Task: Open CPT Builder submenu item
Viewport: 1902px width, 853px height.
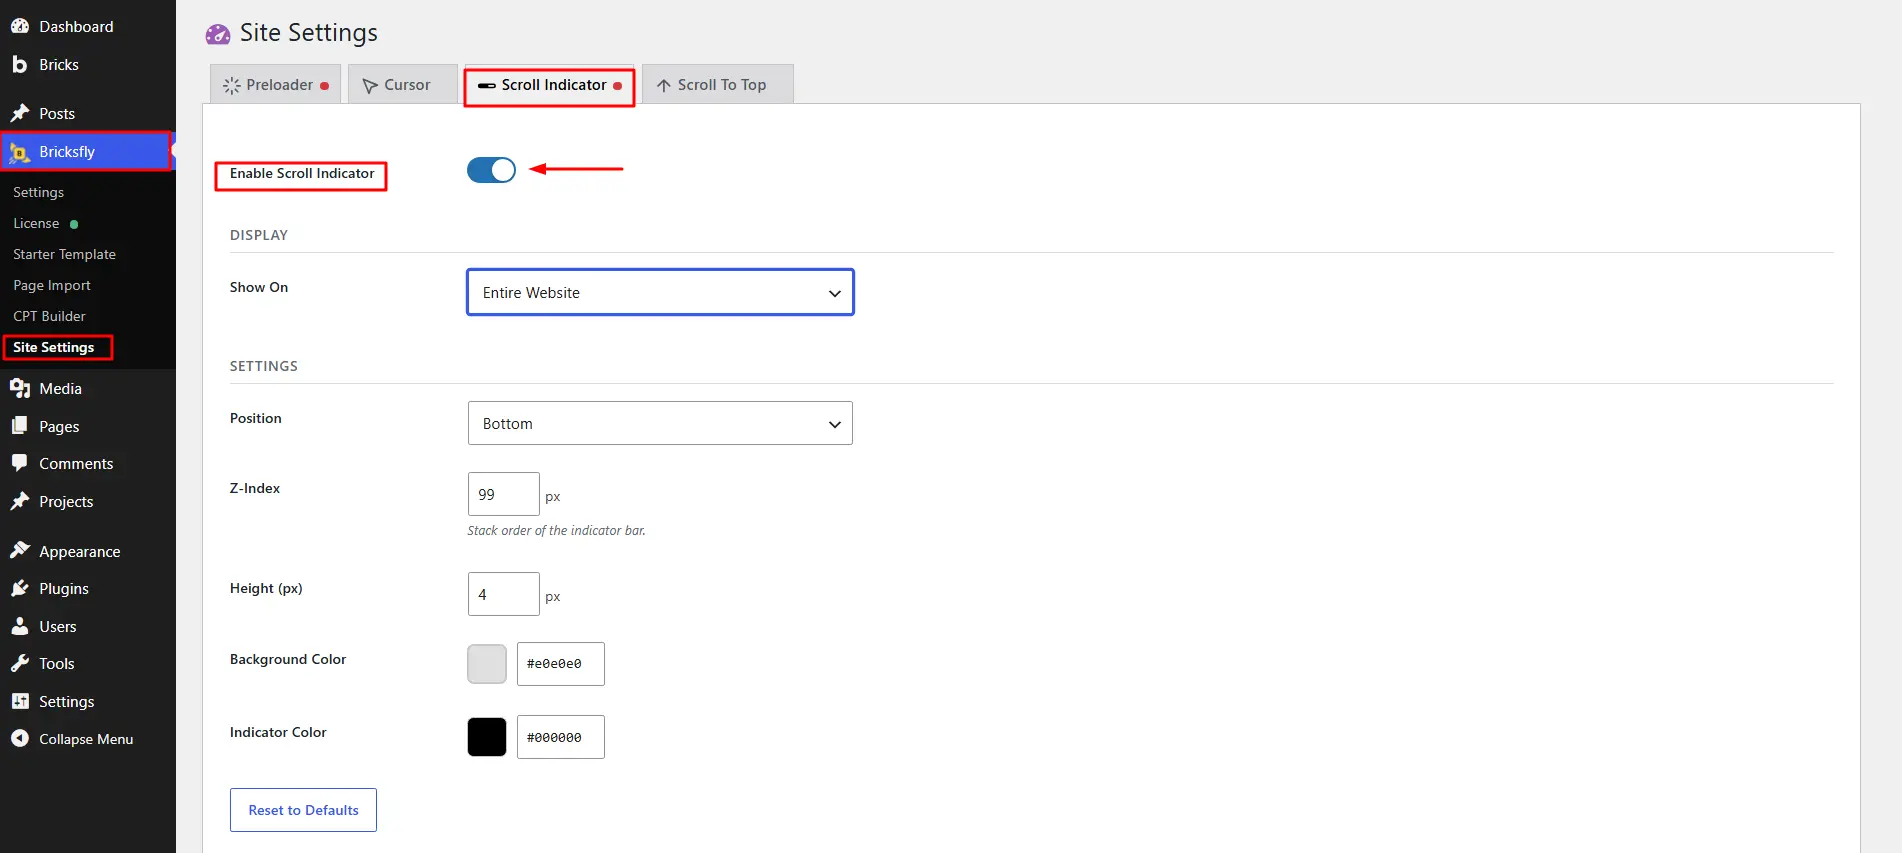Action: pos(49,316)
